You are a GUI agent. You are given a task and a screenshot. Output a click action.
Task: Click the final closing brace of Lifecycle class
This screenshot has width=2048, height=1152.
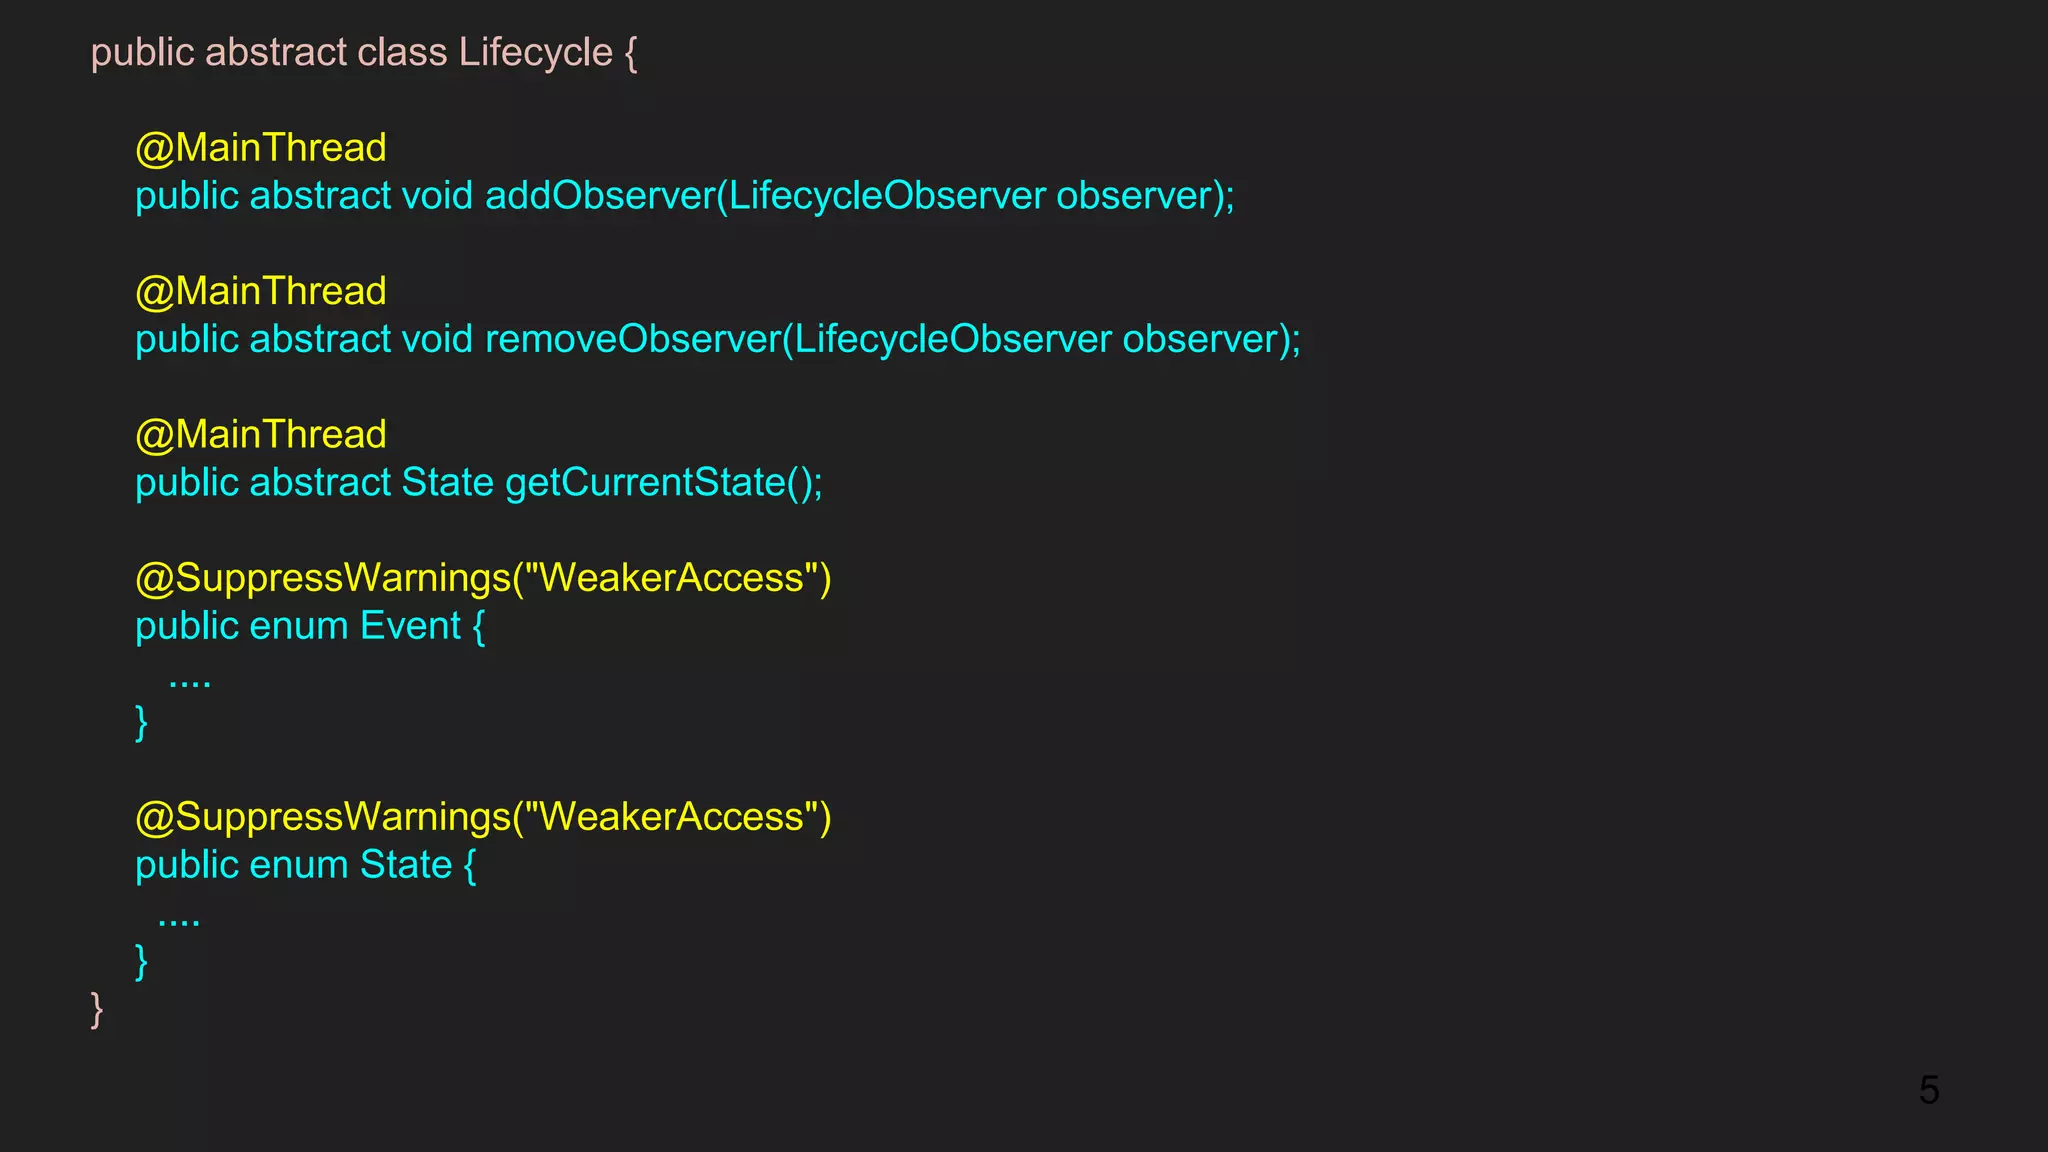click(x=97, y=1010)
